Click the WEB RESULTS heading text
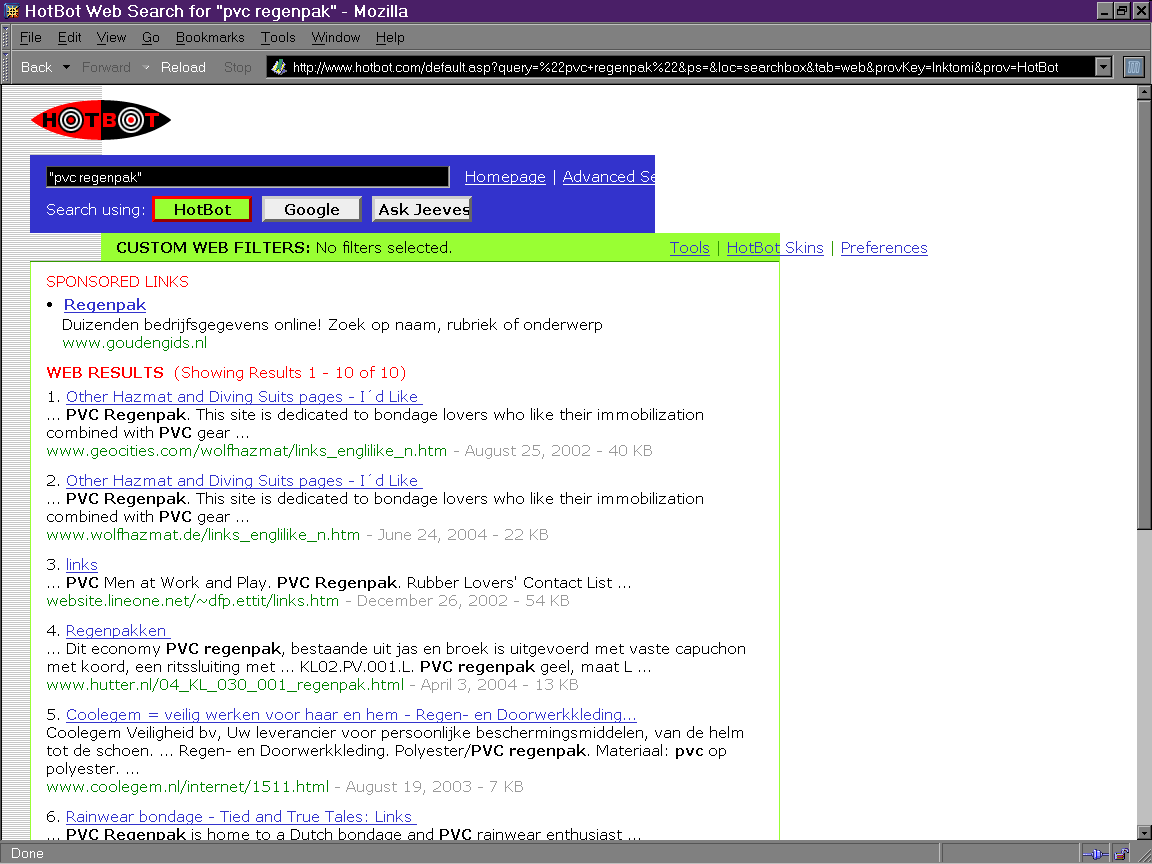 coord(105,372)
